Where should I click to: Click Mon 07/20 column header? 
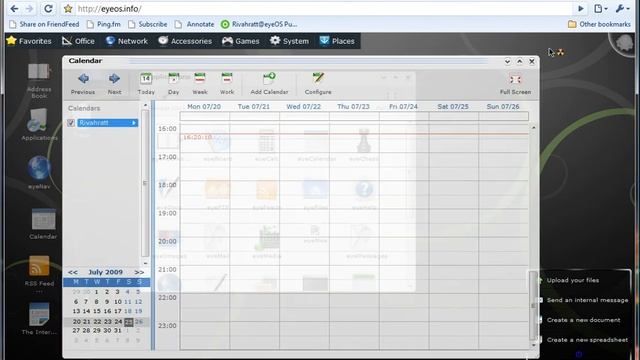(204, 107)
